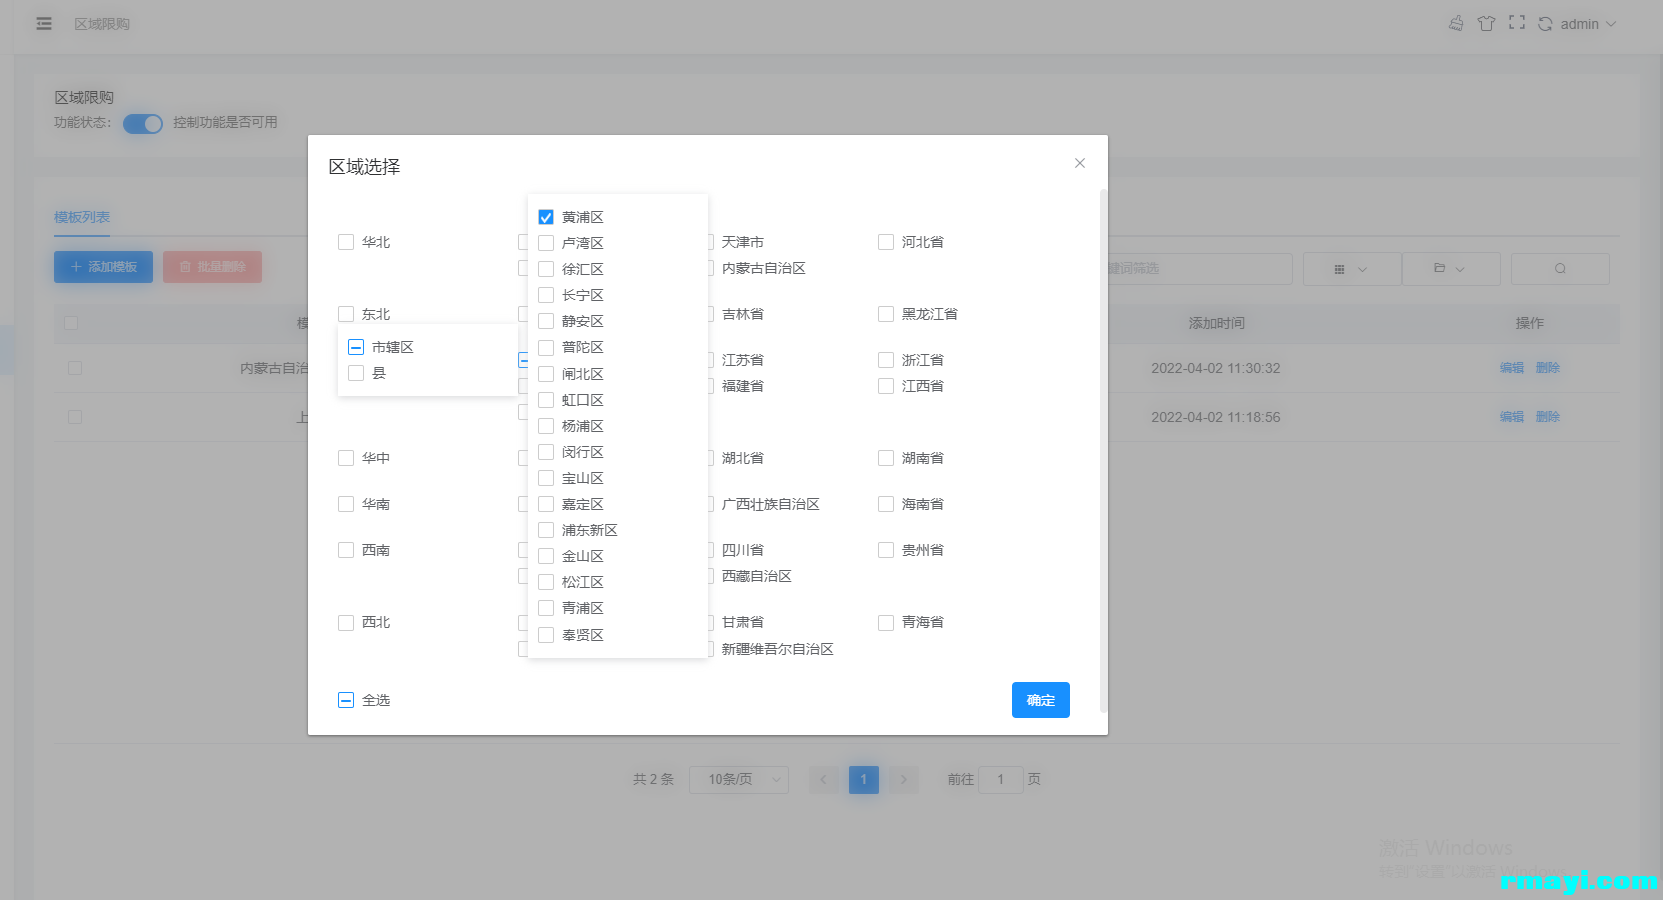Check the 普陀区 checkbox
The image size is (1663, 900).
546,347
